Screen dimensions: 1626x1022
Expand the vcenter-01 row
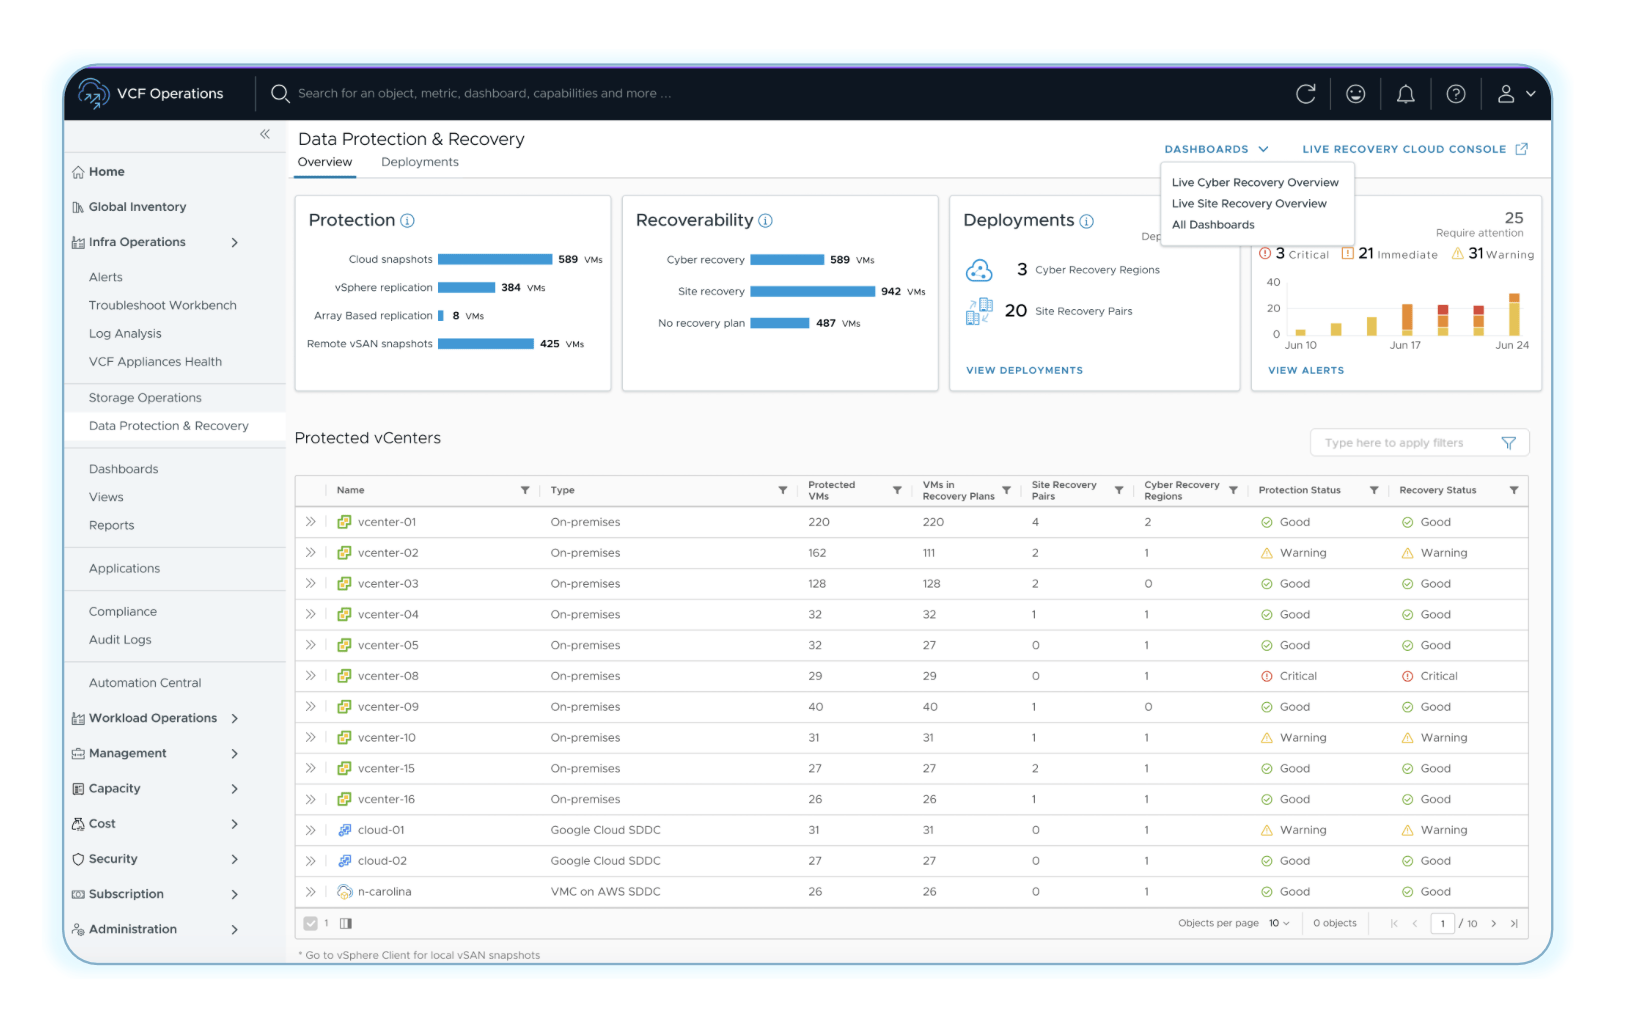(x=311, y=522)
